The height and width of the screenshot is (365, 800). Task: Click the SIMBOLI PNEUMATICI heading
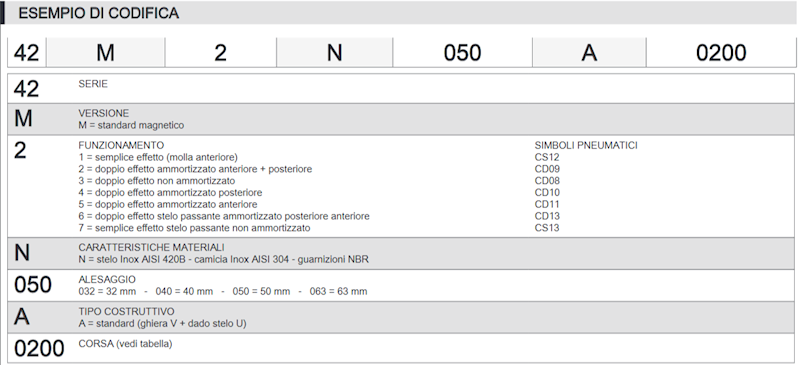tap(586, 145)
